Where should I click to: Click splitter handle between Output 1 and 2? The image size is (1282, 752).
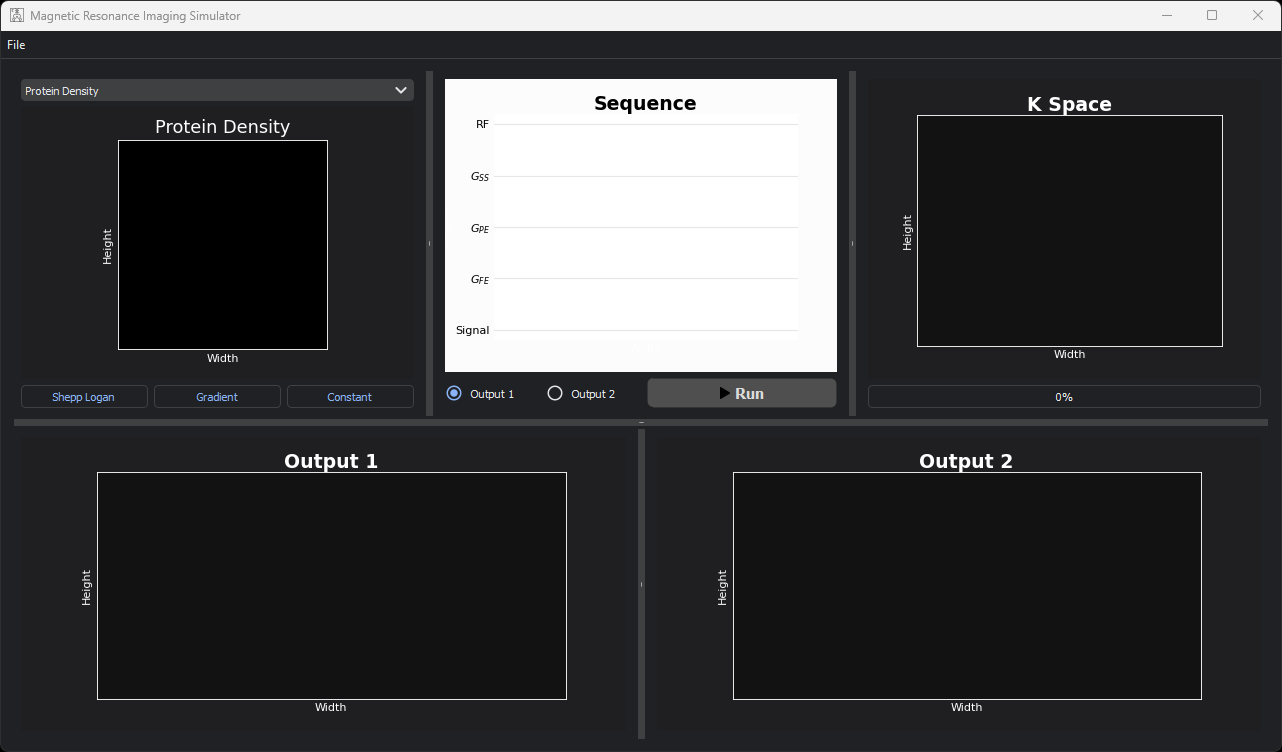641,584
